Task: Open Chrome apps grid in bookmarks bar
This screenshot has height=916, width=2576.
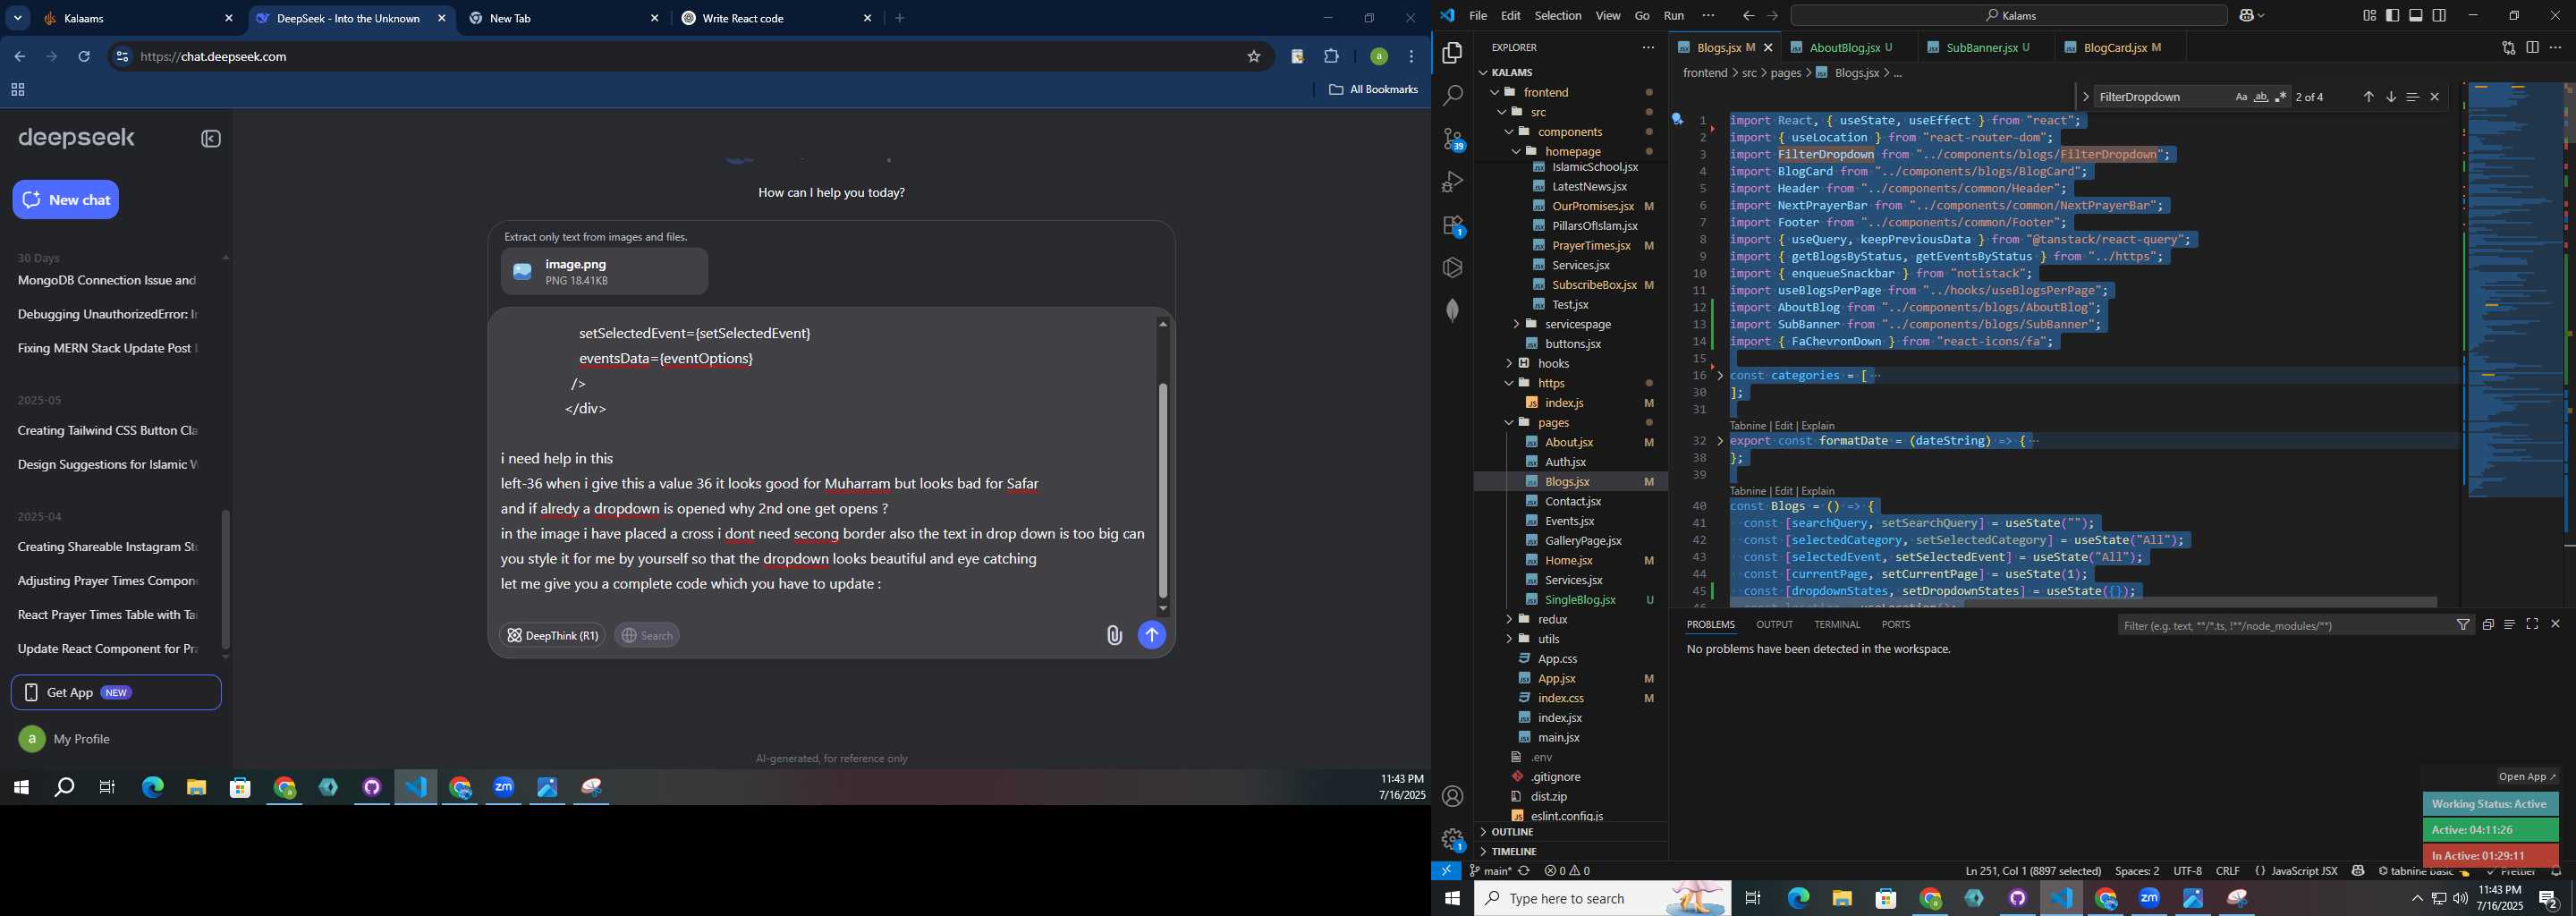Action: click(x=17, y=90)
